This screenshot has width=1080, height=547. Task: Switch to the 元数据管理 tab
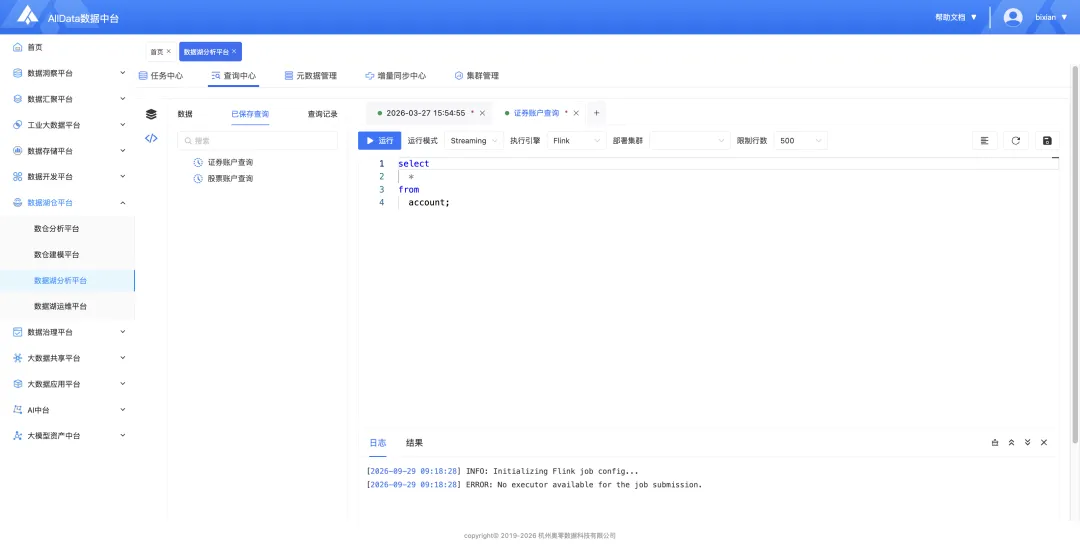[x=311, y=76]
